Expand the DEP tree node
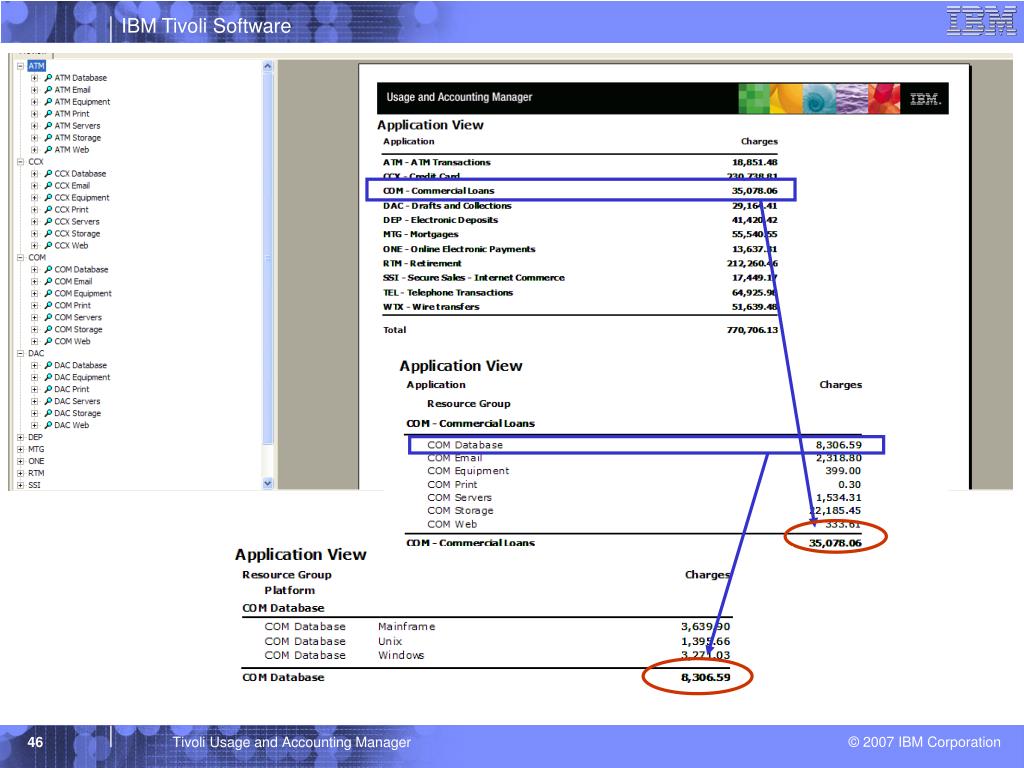Screen dimensions: 1024x768 point(20,437)
